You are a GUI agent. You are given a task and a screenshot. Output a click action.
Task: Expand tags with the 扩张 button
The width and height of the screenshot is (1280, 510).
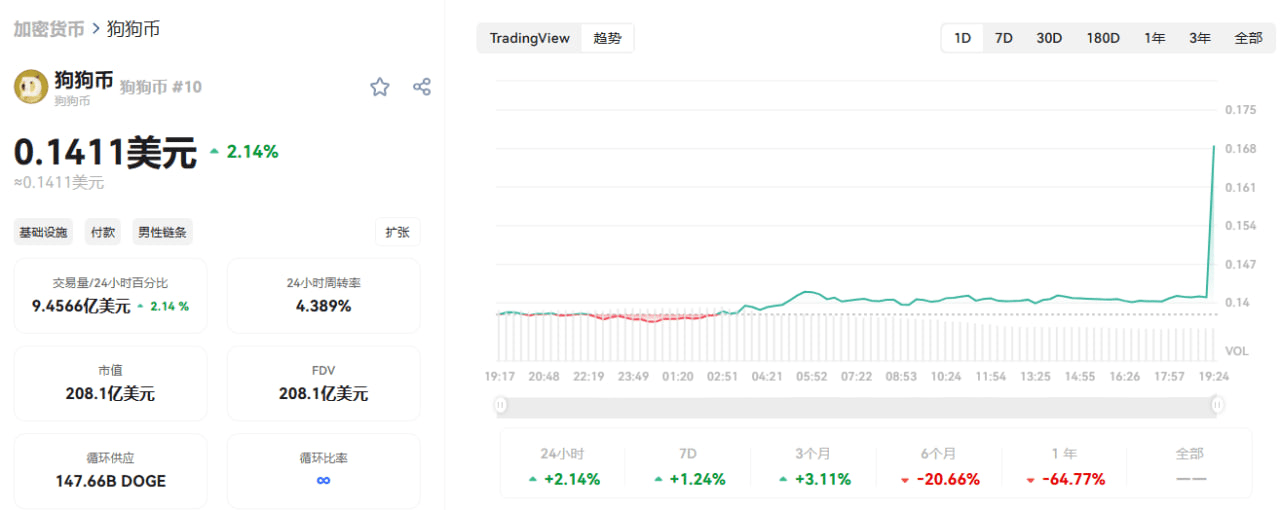[398, 232]
